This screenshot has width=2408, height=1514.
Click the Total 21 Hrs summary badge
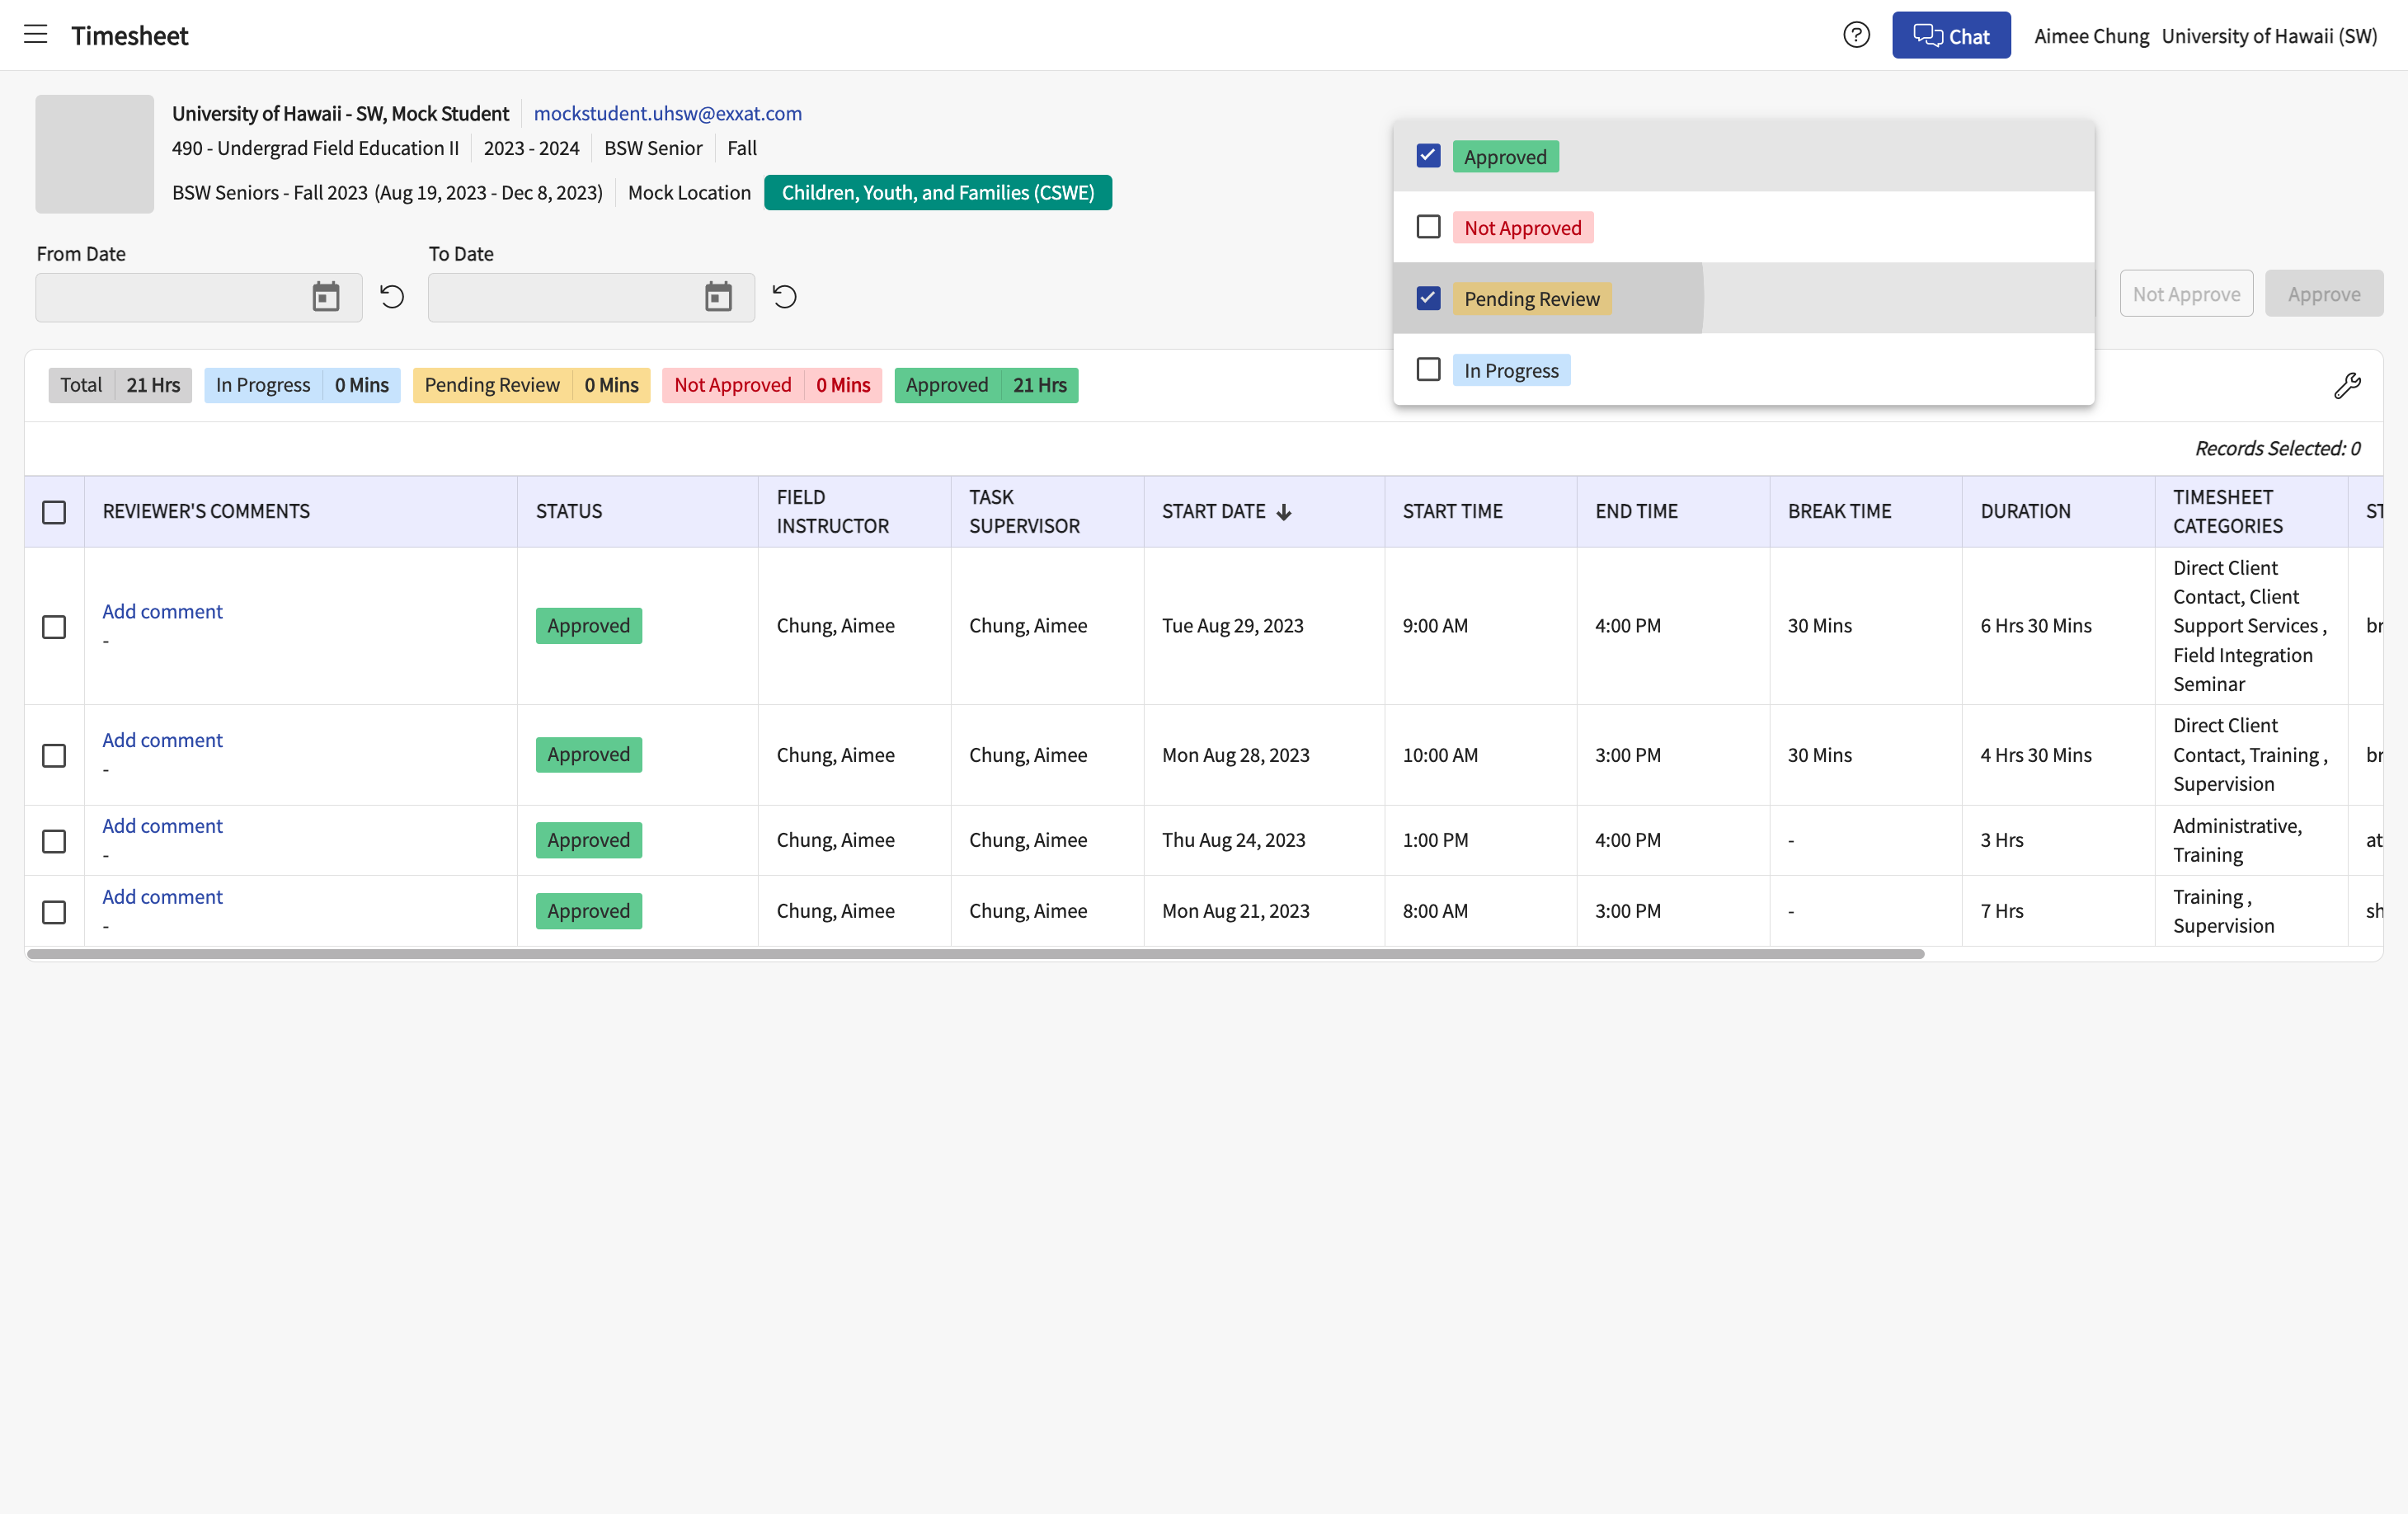(x=120, y=386)
